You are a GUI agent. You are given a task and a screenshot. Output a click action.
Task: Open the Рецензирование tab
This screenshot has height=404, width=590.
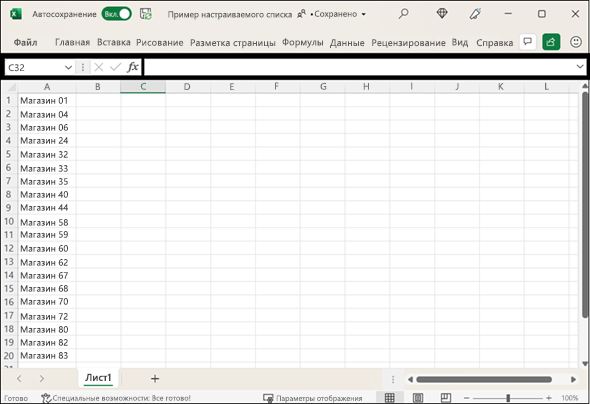click(408, 43)
